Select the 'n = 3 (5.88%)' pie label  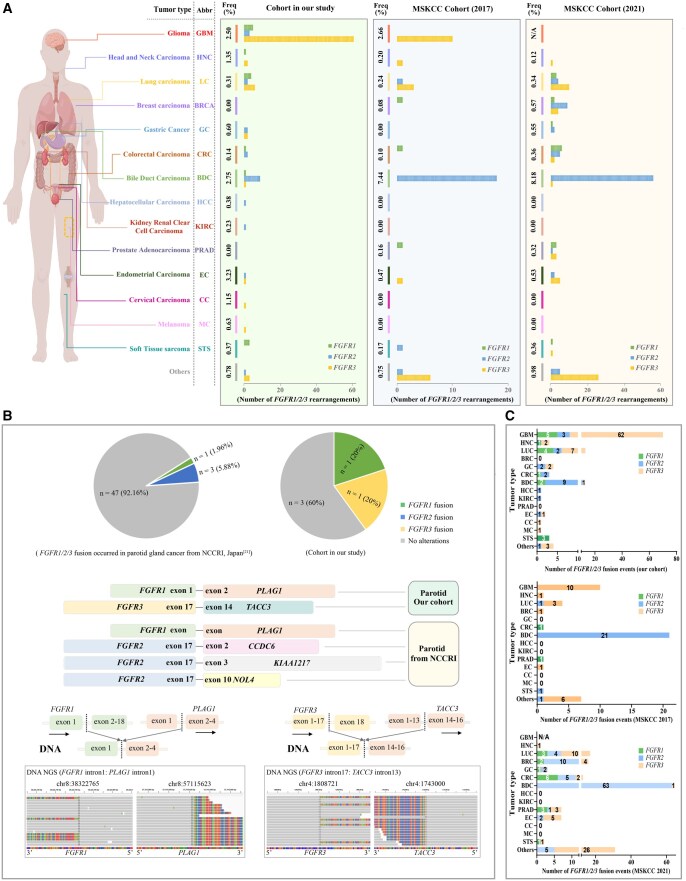coord(220,468)
